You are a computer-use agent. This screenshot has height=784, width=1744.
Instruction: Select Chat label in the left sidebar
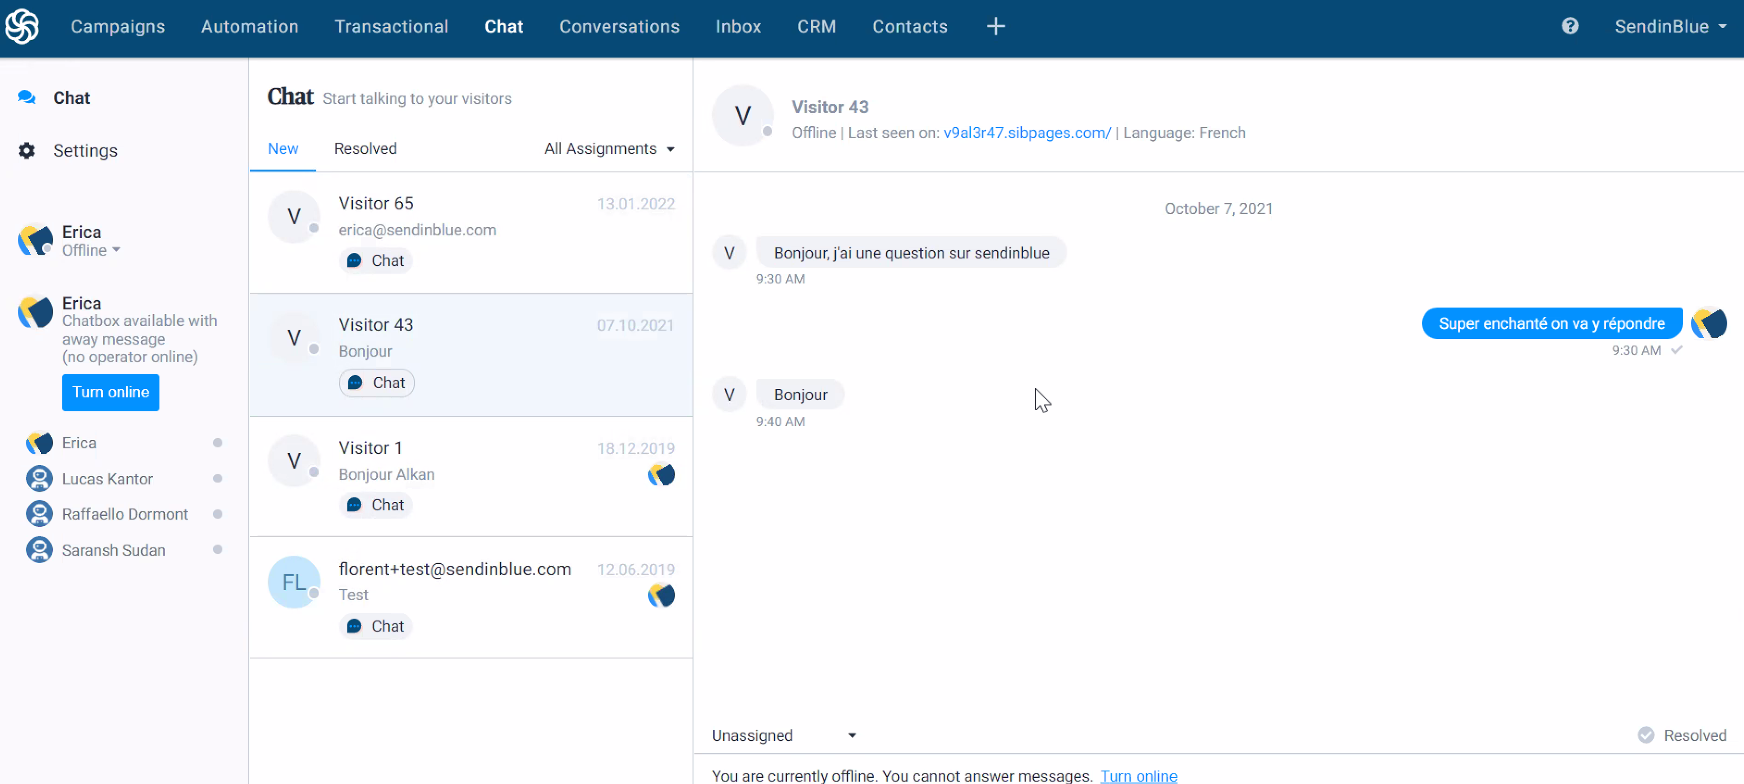point(72,98)
